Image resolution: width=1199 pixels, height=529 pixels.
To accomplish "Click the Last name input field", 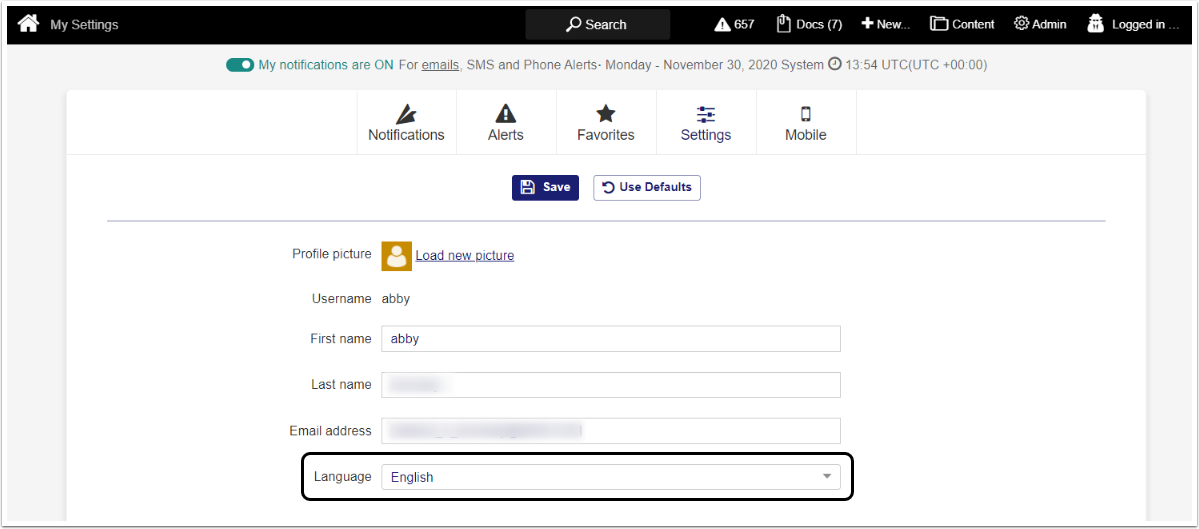I will click(611, 385).
